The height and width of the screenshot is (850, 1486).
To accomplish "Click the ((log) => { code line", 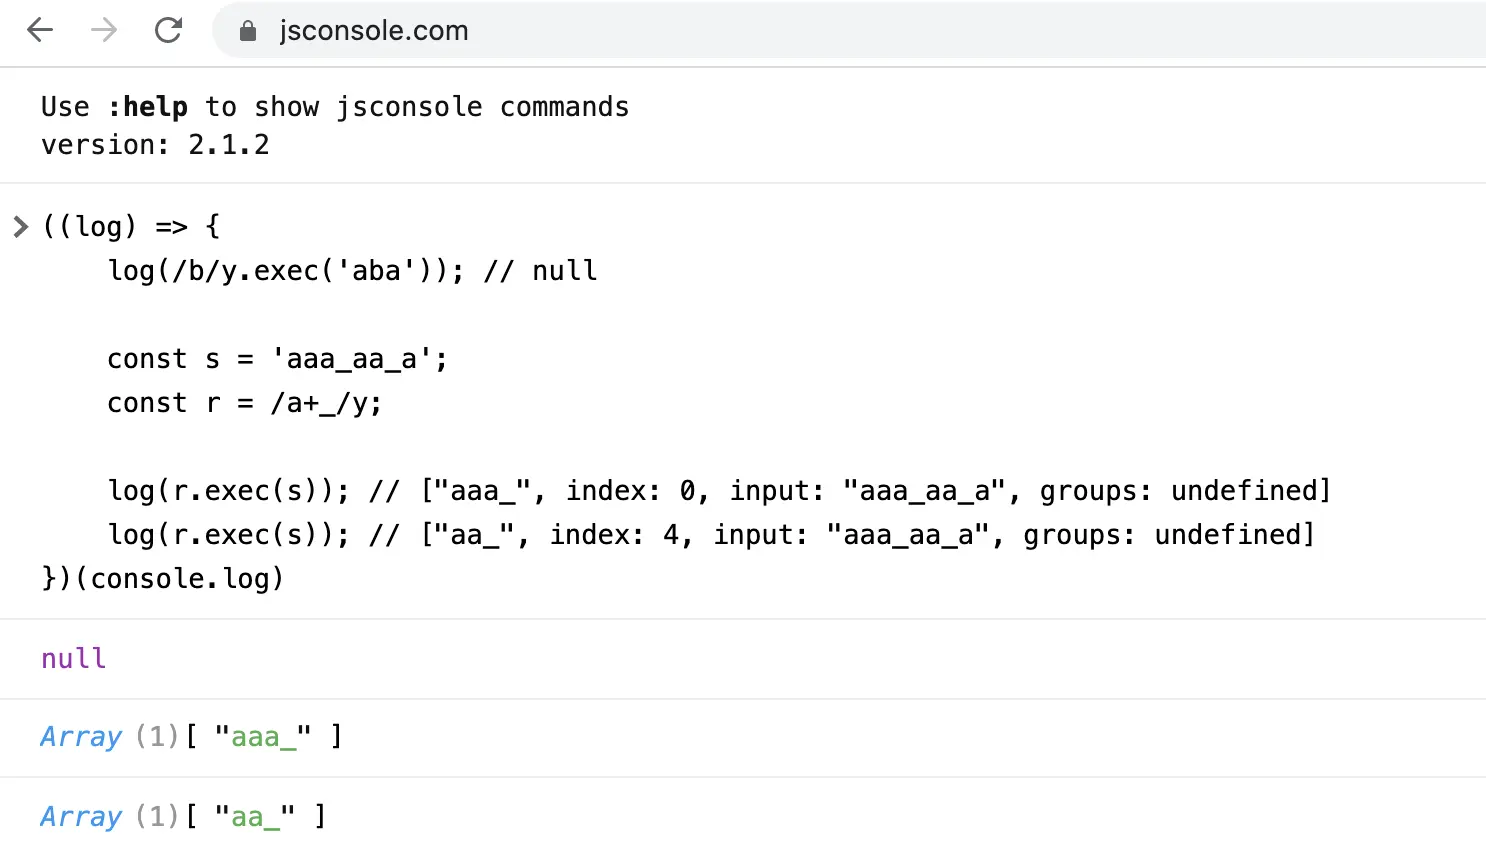I will (131, 227).
